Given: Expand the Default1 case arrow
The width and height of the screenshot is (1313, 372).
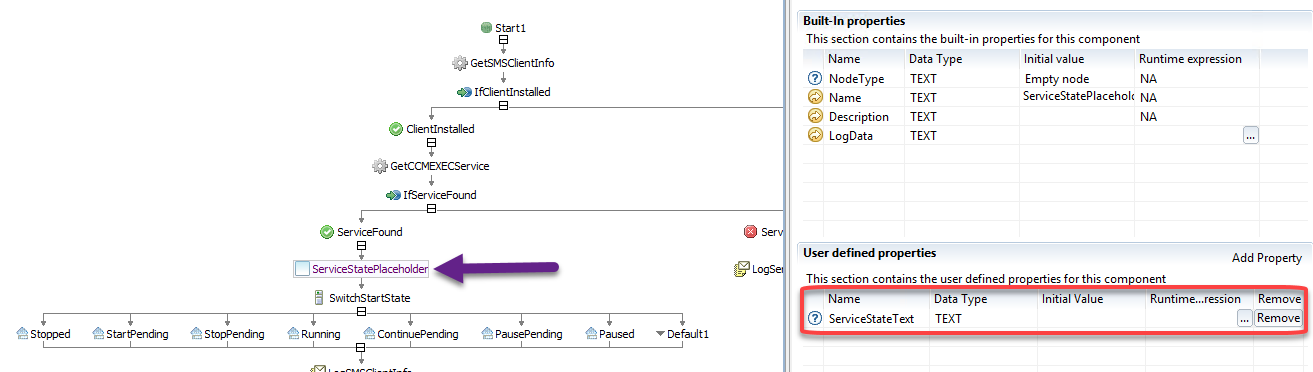Looking at the screenshot, I should pos(660,334).
